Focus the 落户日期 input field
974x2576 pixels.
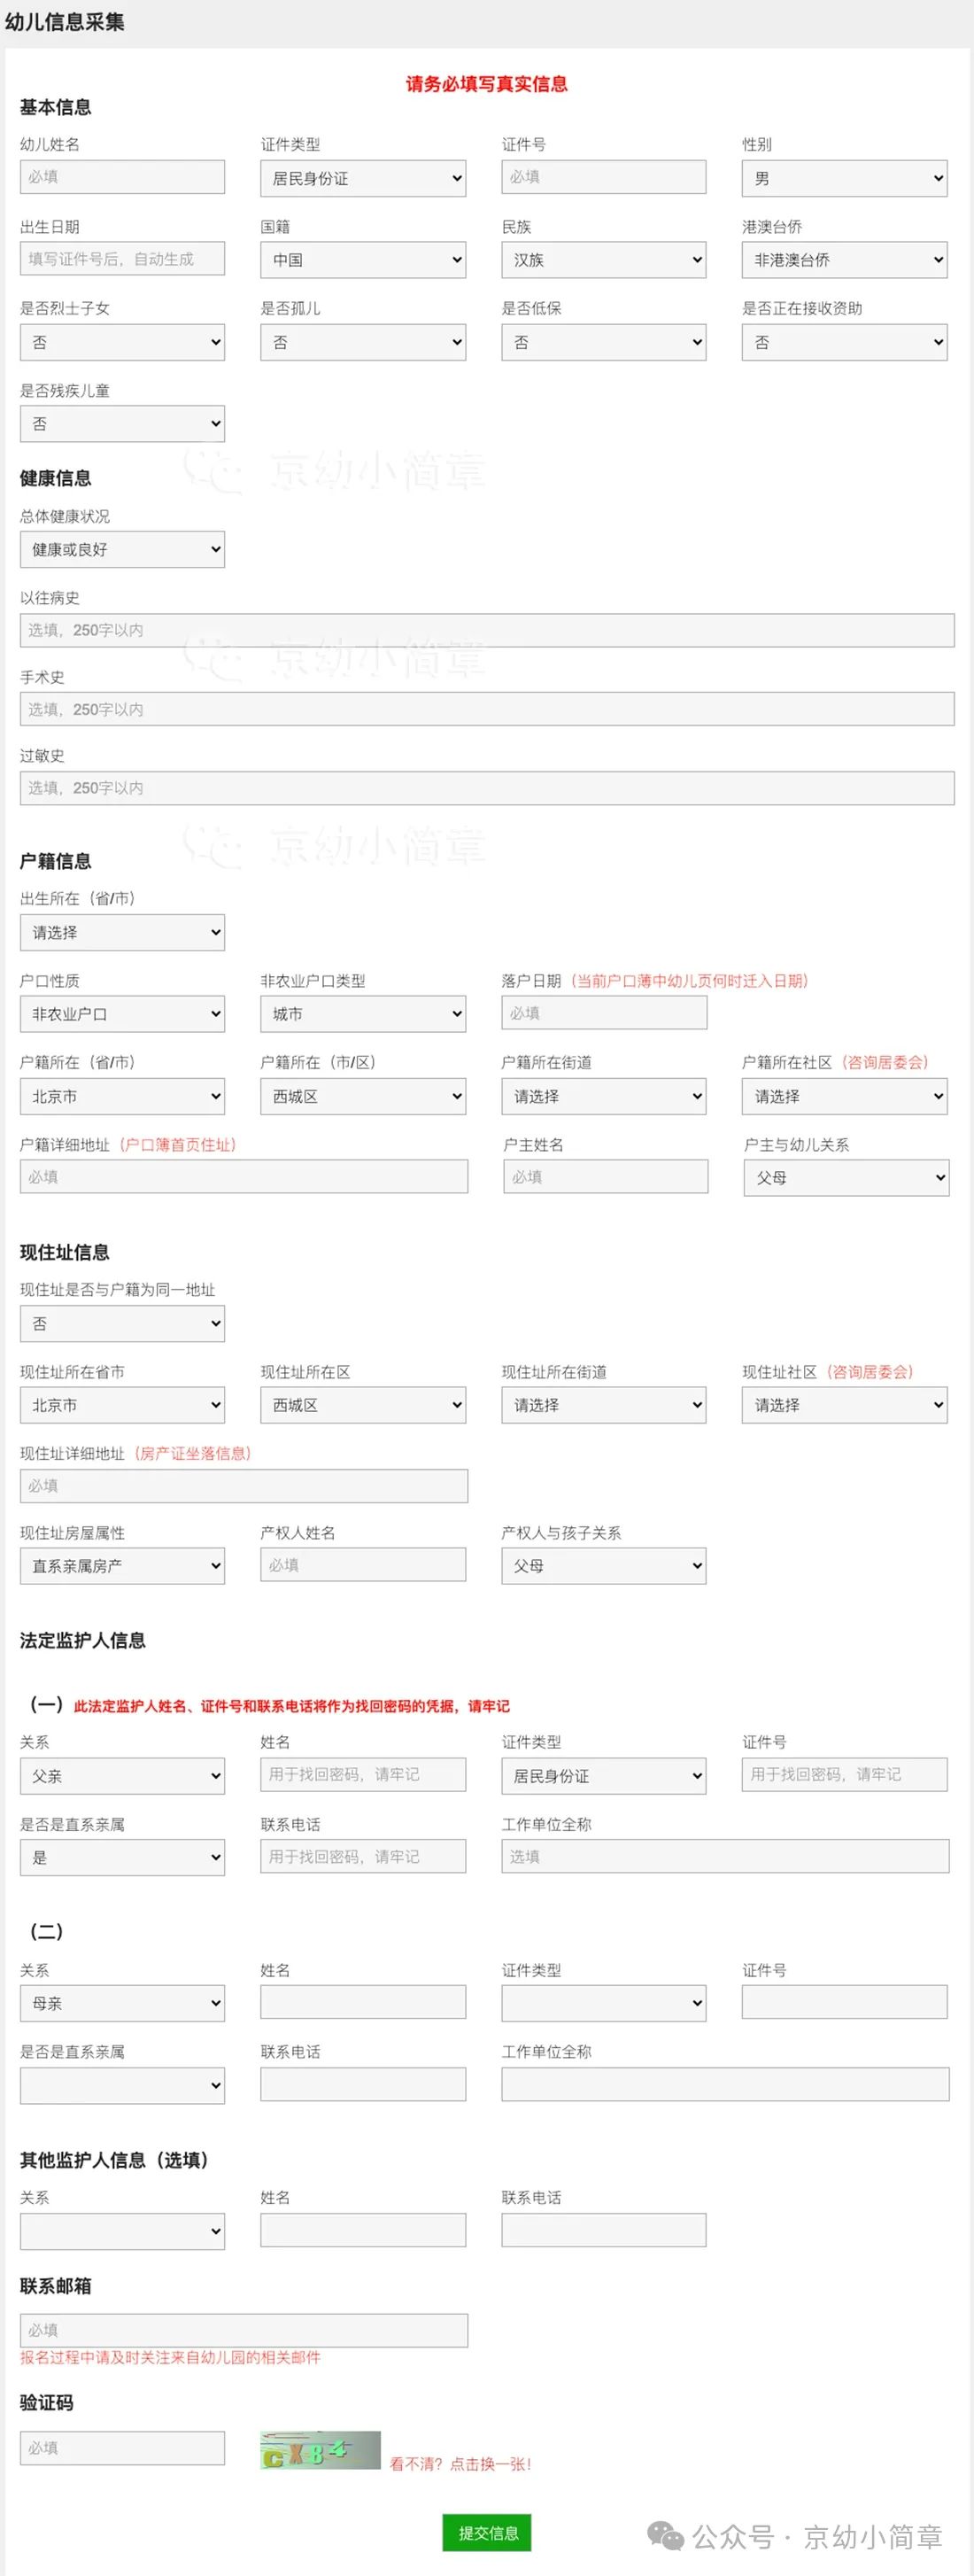click(604, 1013)
